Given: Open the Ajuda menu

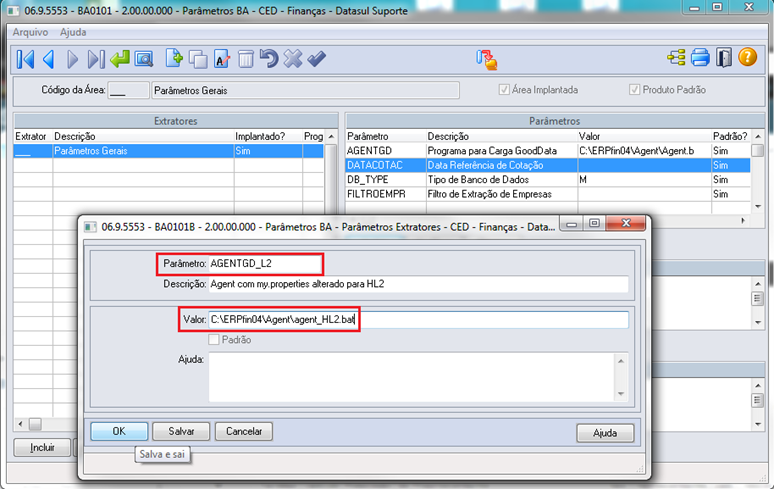Looking at the screenshot, I should coord(73,32).
